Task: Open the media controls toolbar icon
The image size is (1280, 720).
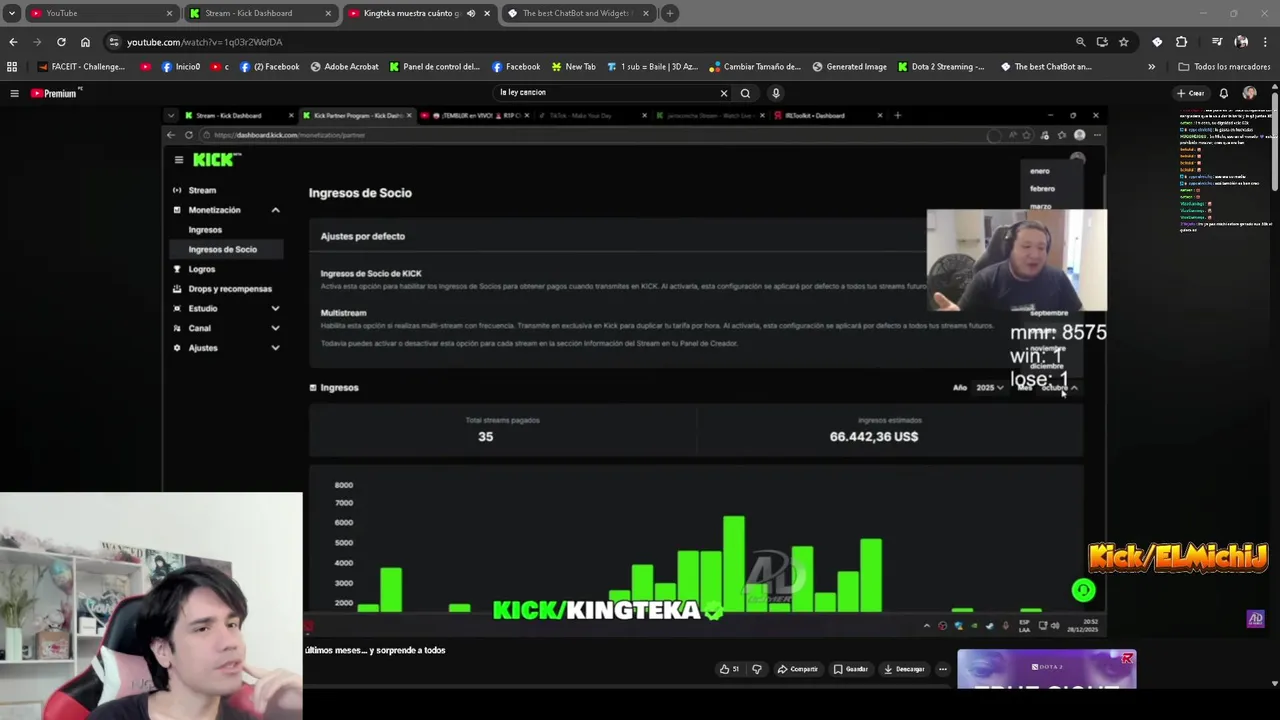Action: 1216,42
